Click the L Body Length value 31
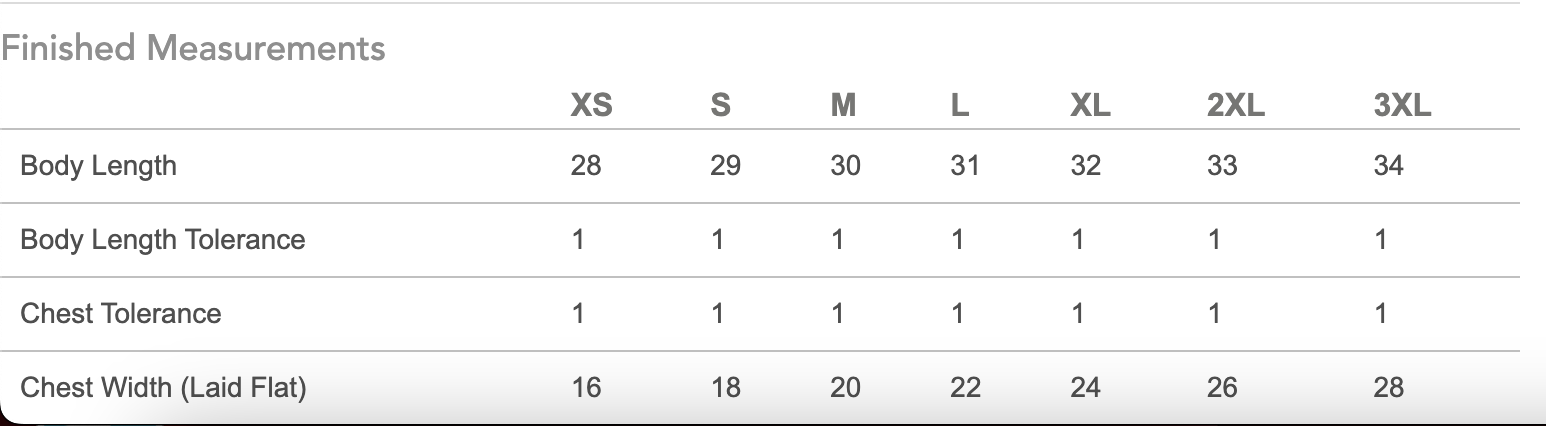 tap(965, 166)
